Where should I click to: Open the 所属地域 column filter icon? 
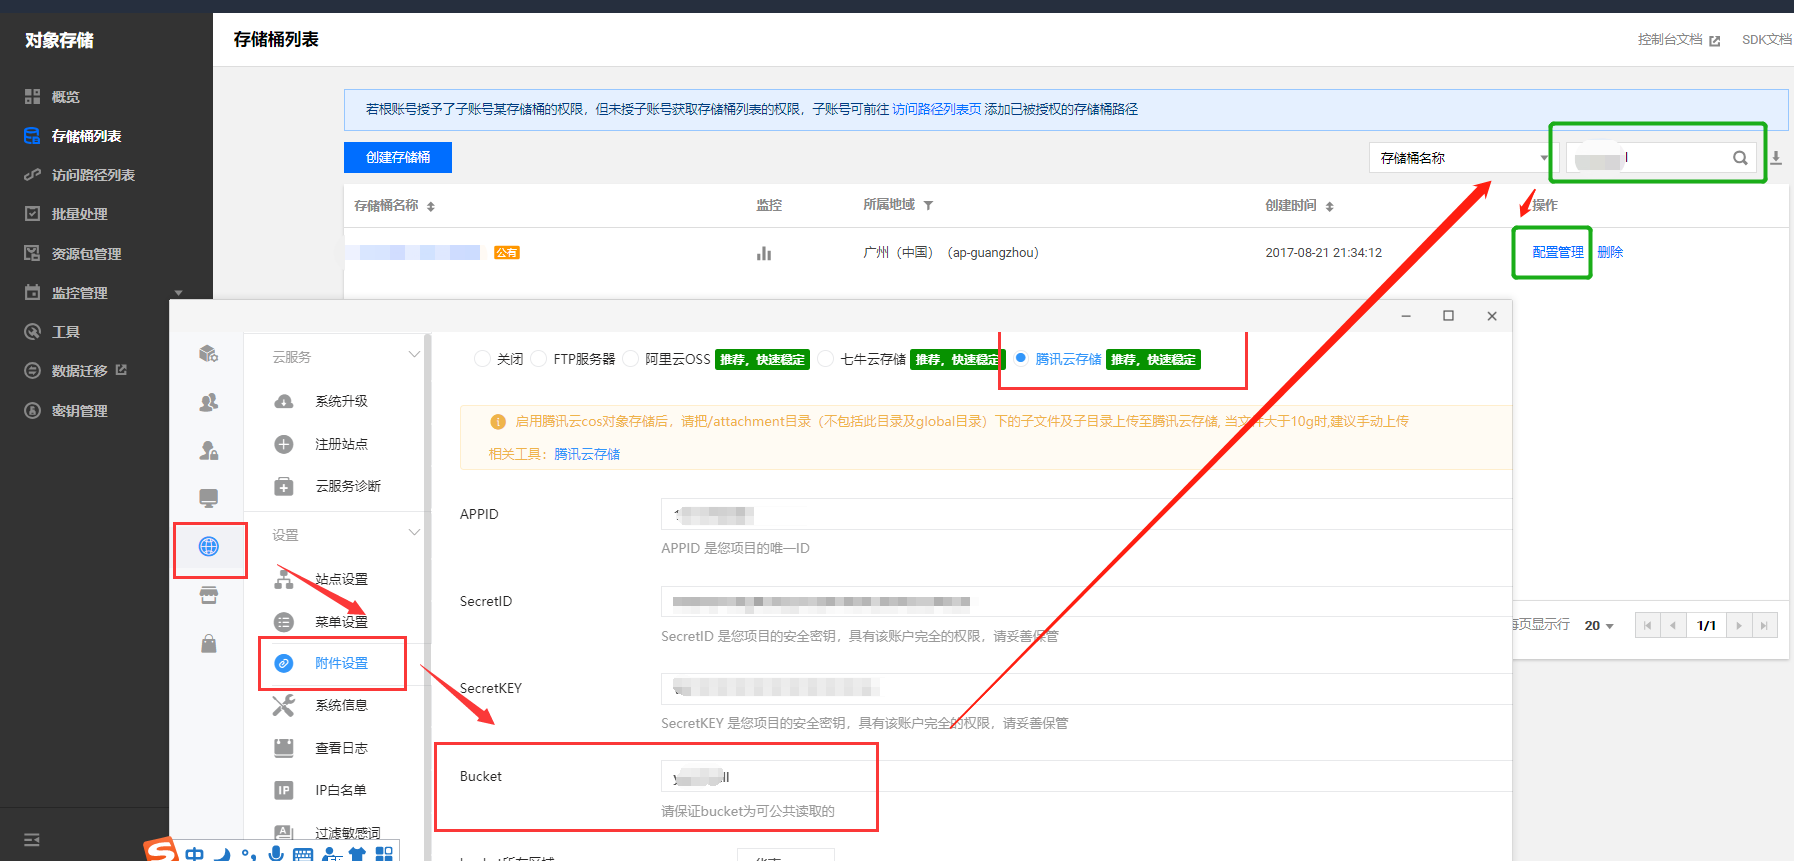click(928, 205)
